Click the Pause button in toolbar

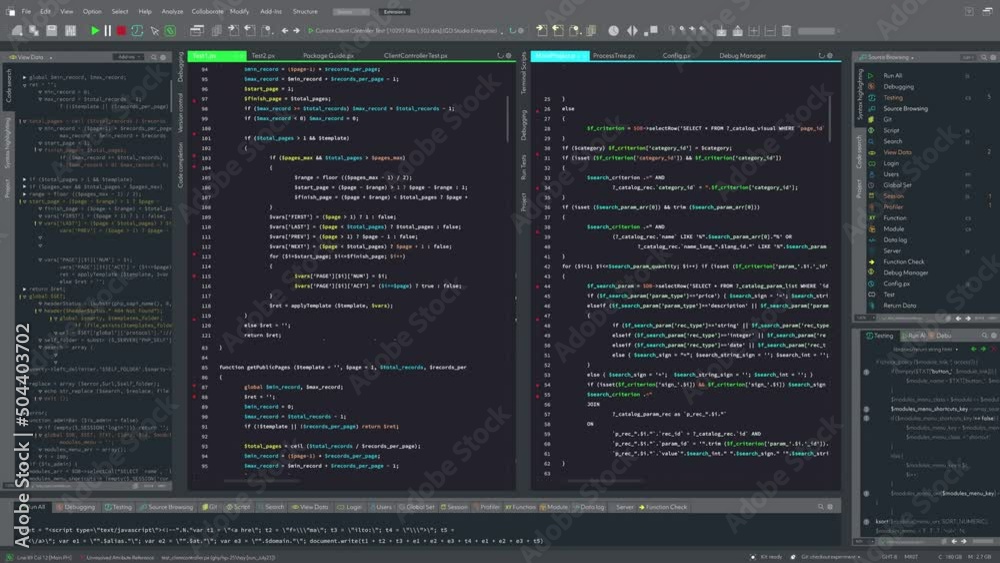click(108, 30)
